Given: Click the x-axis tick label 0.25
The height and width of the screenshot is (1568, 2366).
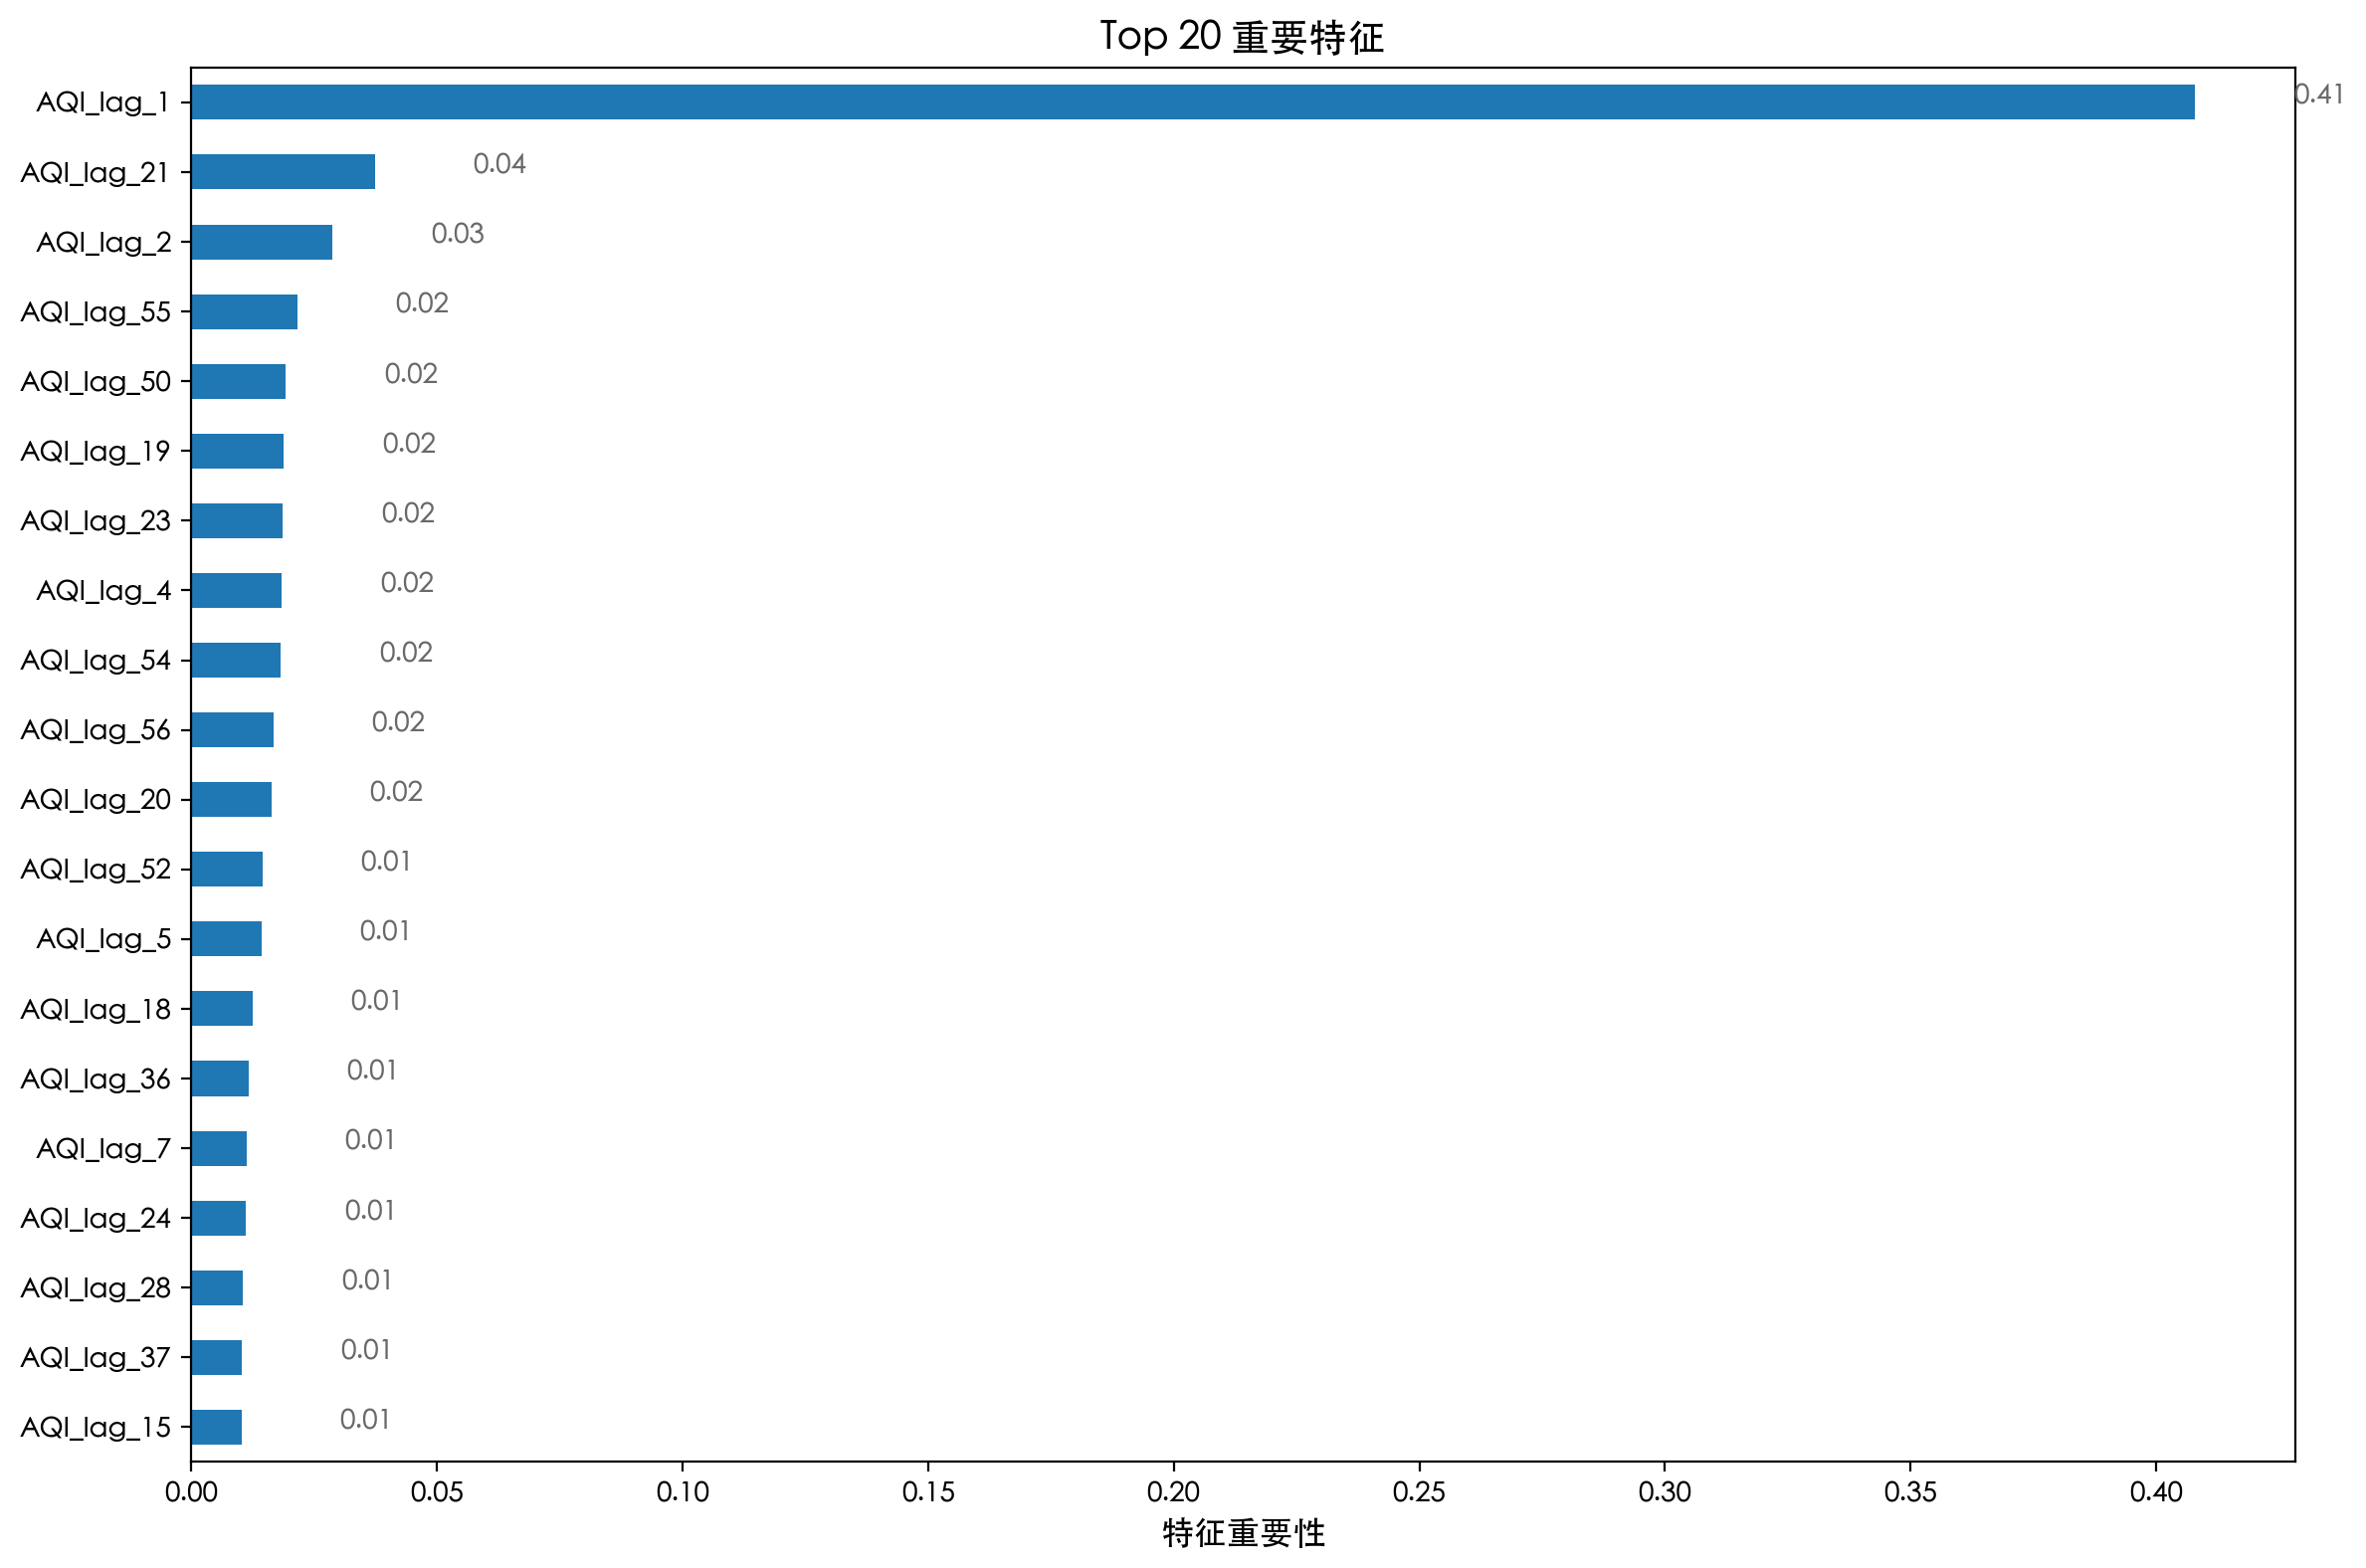Looking at the screenshot, I should [1419, 1493].
